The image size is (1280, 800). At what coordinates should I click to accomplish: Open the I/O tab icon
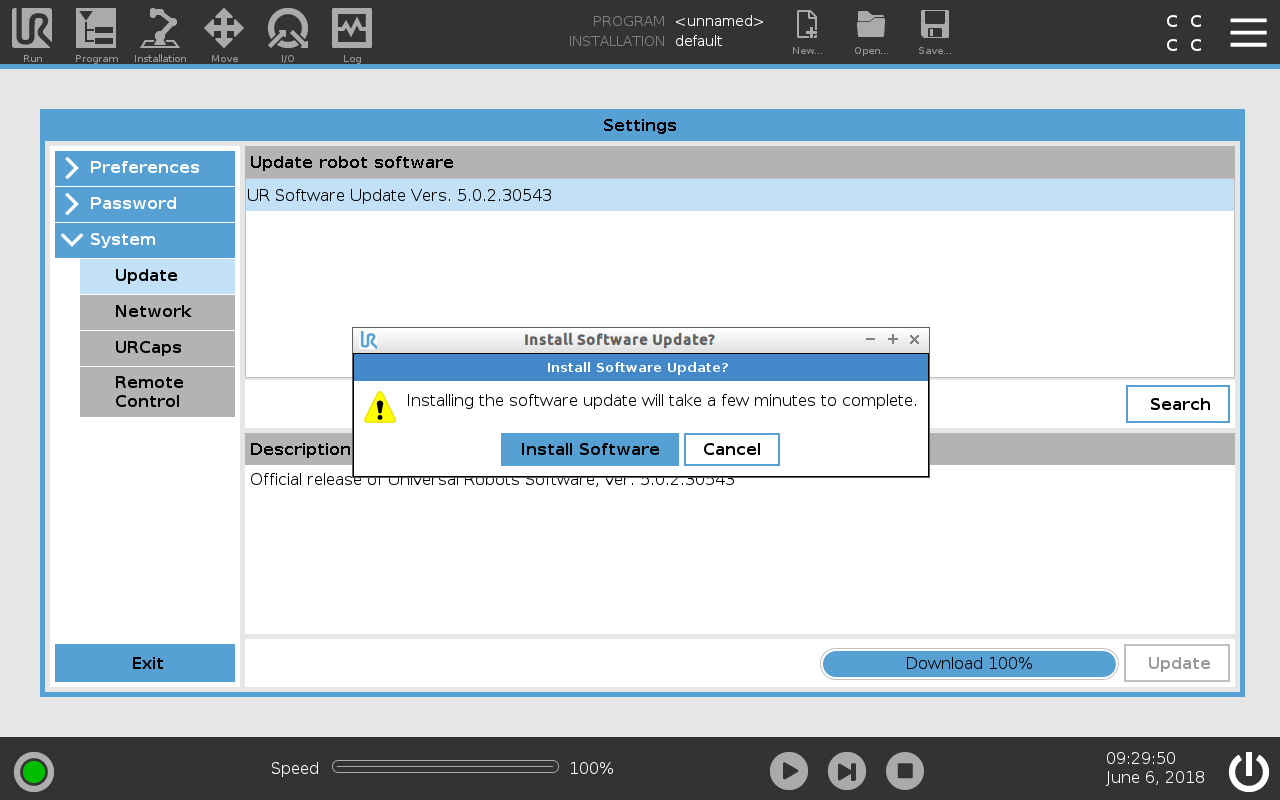click(288, 30)
